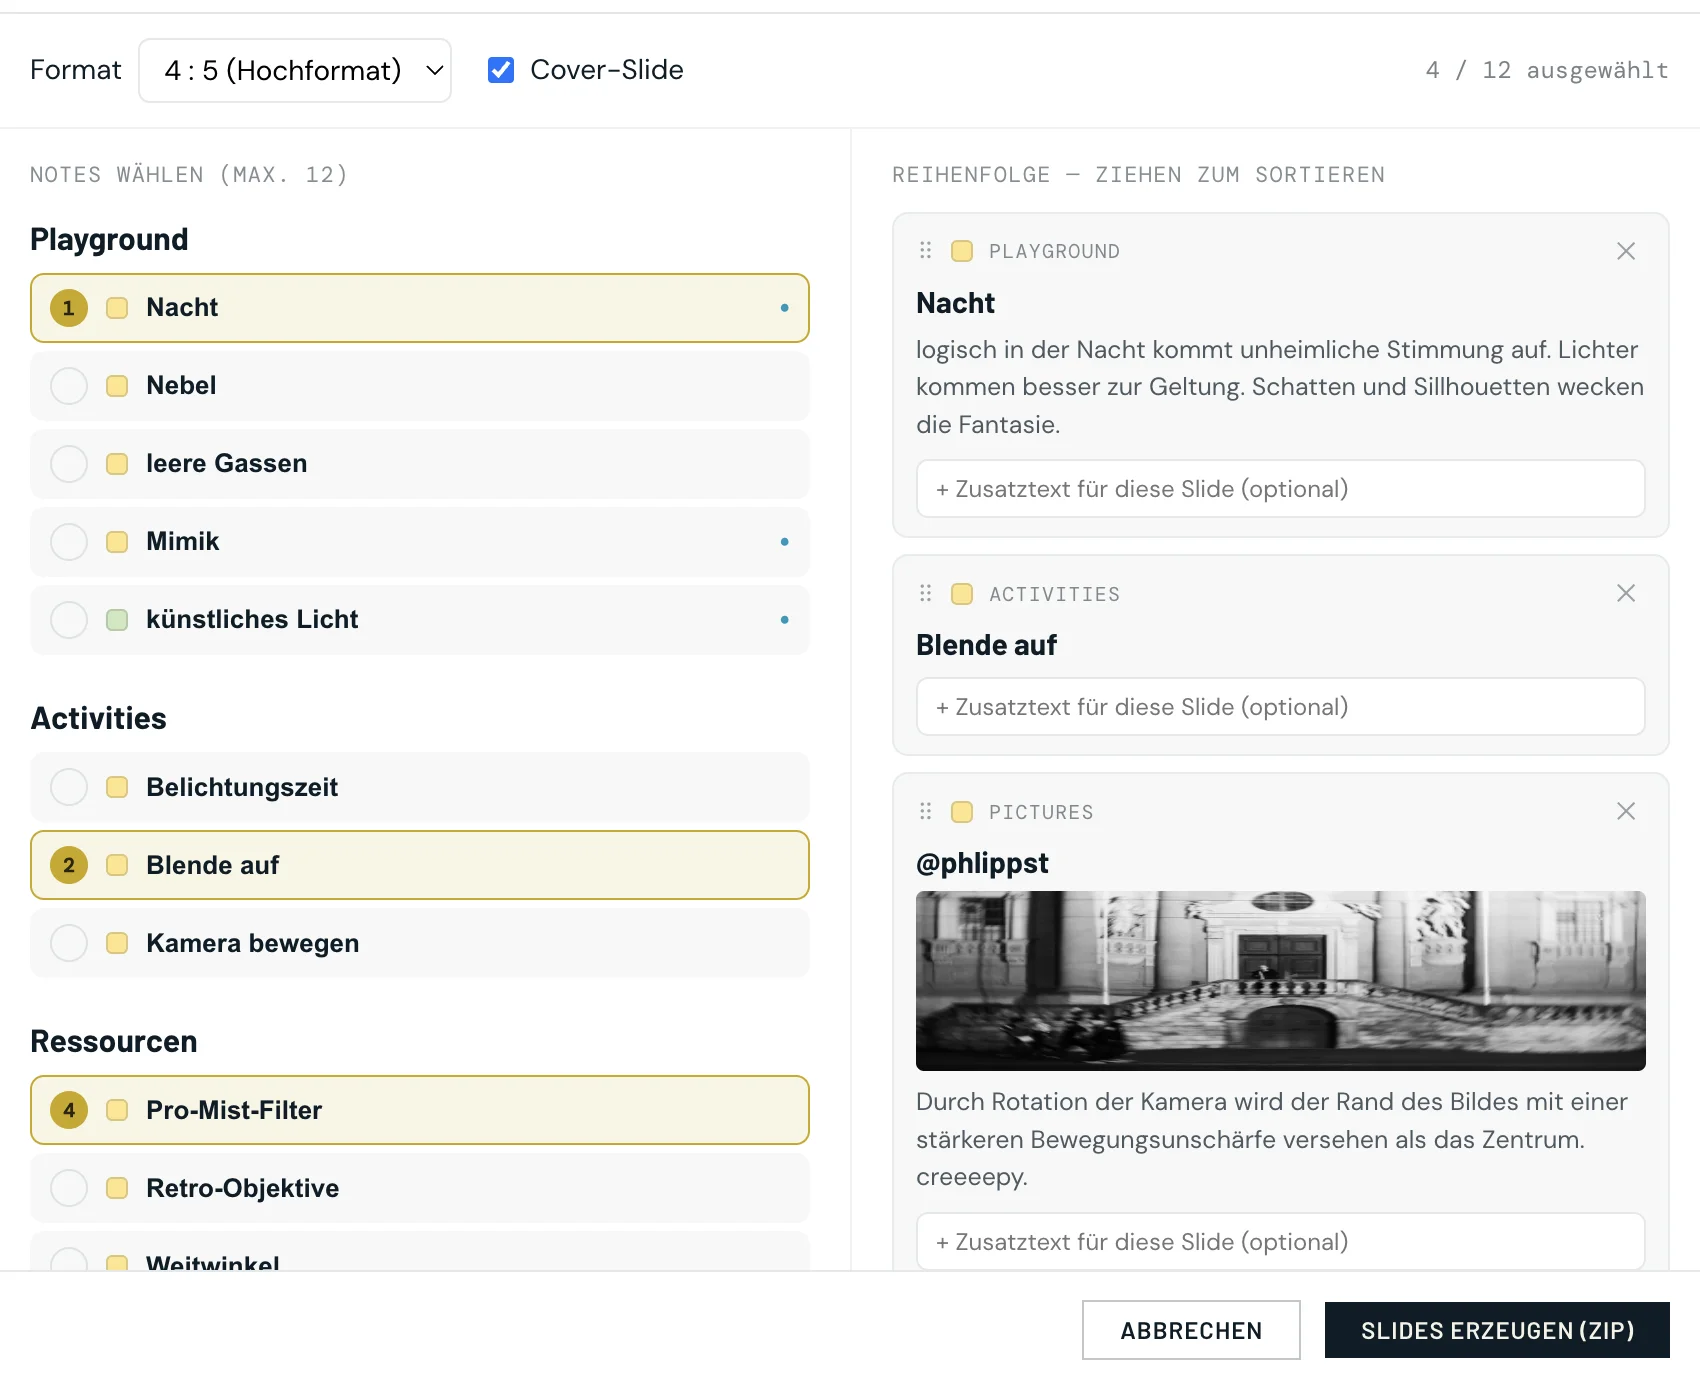
Task: Deselect Pro-Mist-Filter with badge 4
Action: pos(69,1110)
